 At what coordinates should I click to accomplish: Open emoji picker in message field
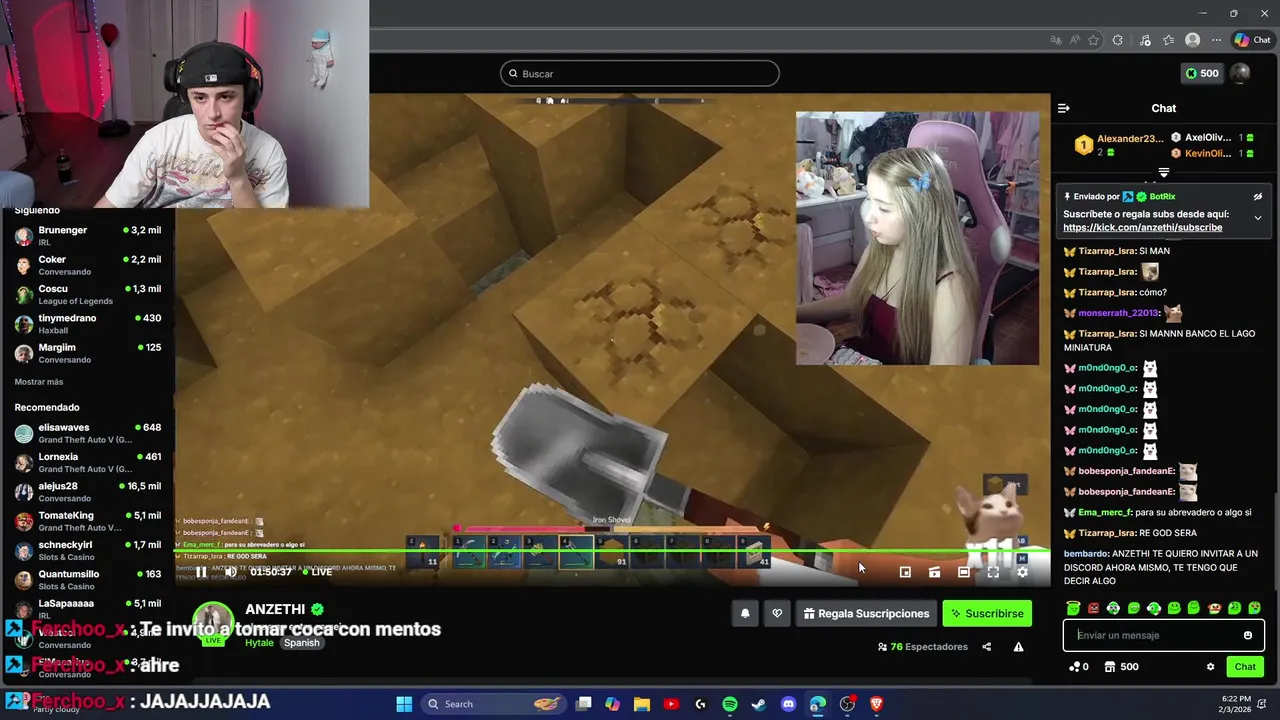[1247, 635]
